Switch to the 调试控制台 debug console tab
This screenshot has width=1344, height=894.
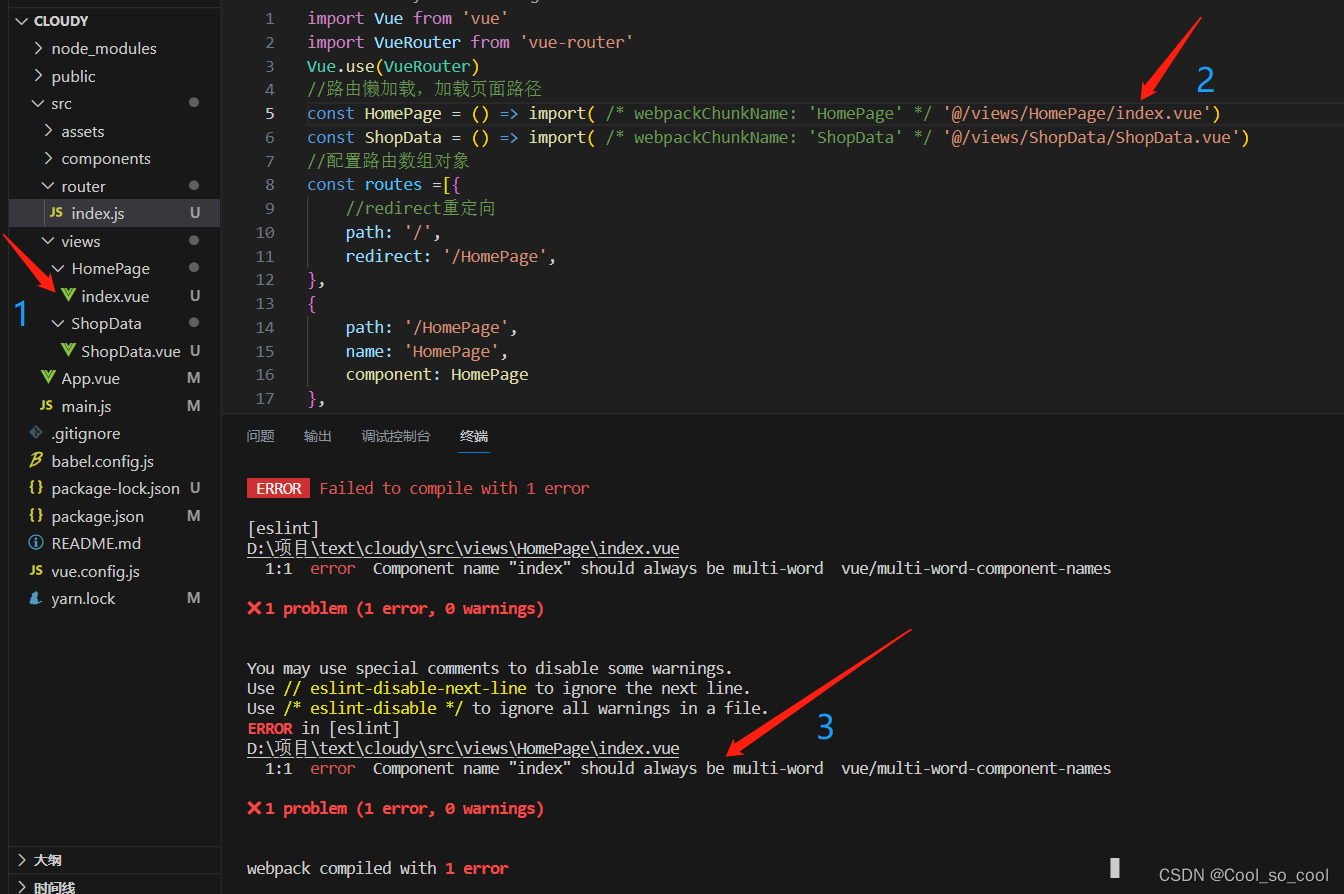tap(396, 436)
